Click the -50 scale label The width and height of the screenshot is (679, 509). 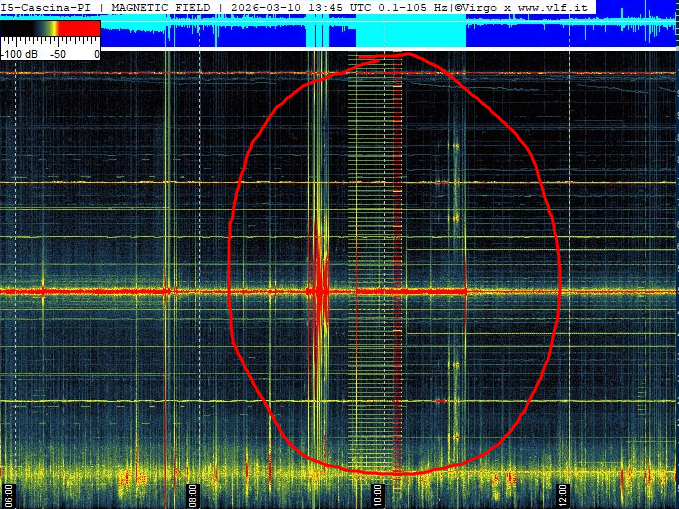[x=57, y=54]
